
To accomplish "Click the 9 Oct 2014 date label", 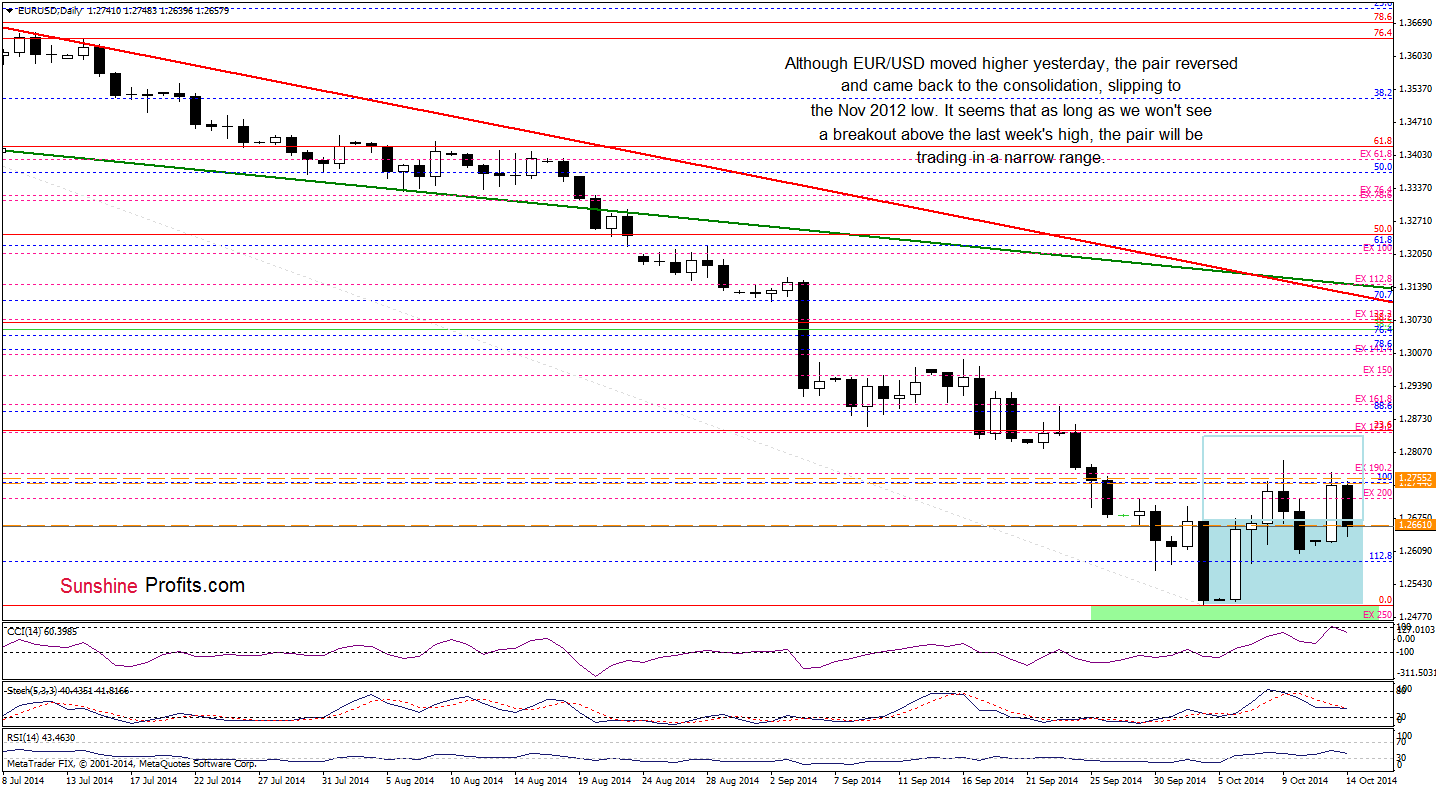I will pos(1304,779).
